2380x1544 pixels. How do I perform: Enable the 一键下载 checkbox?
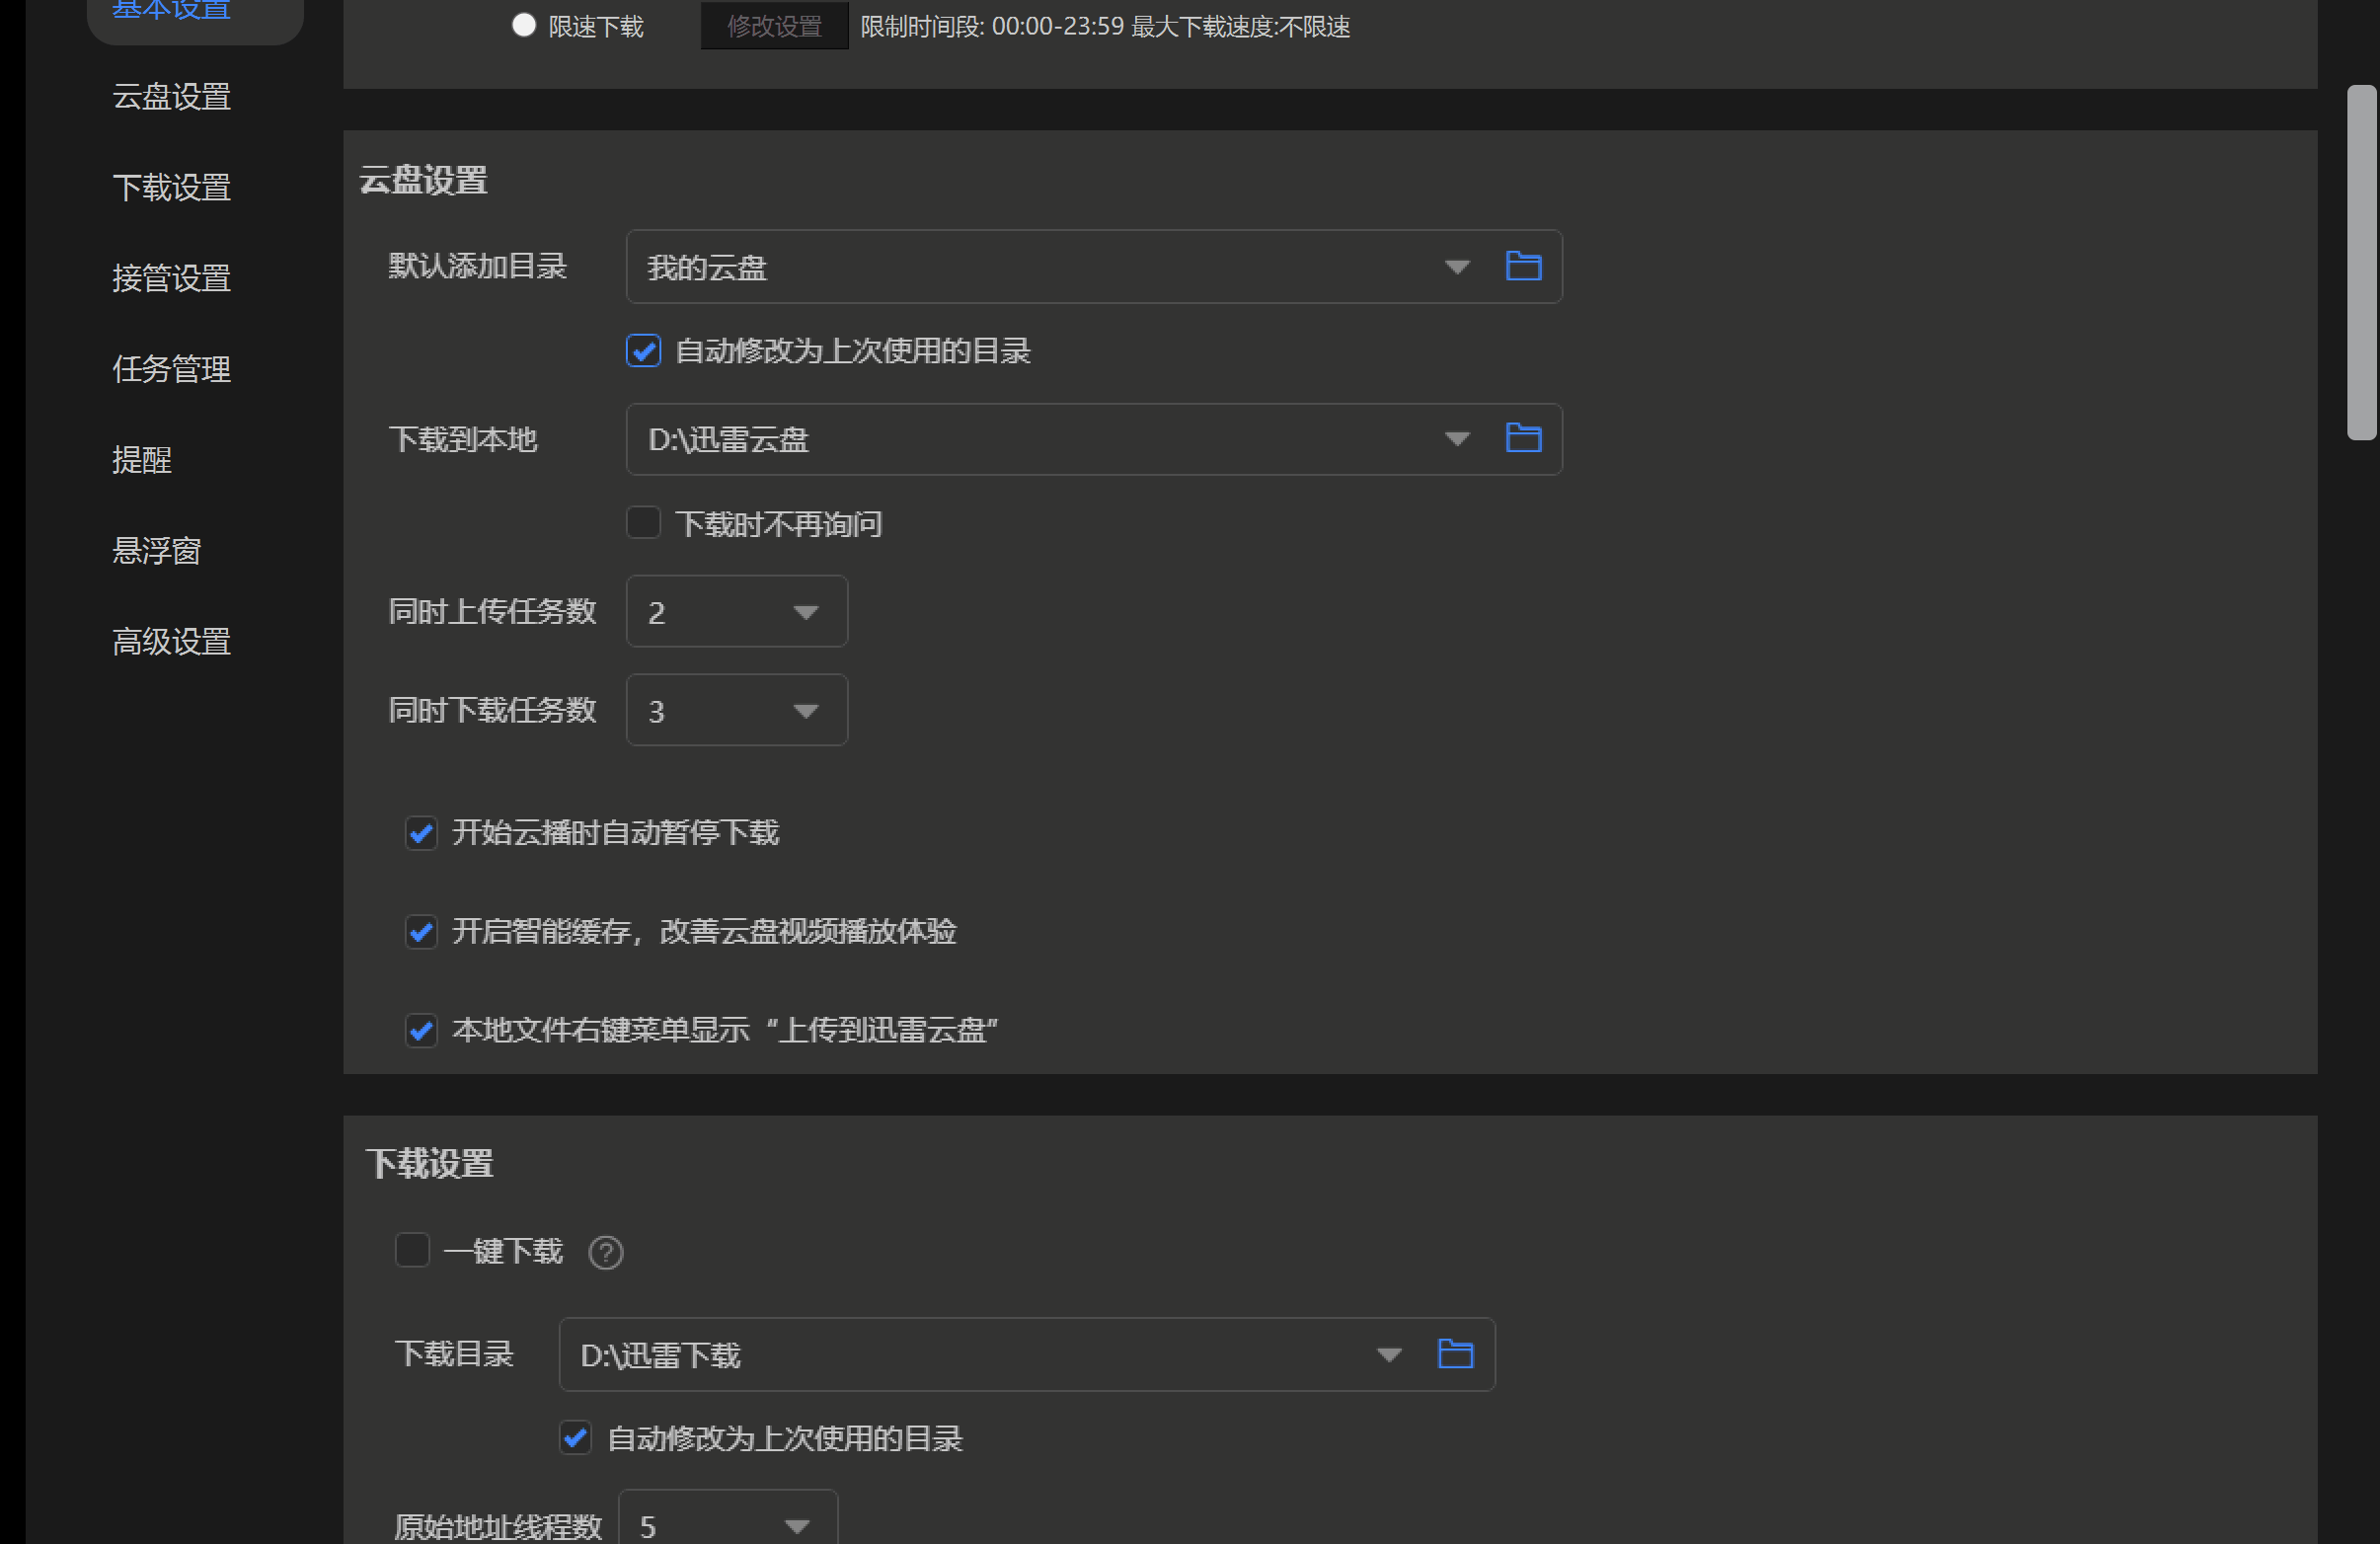coord(412,1250)
